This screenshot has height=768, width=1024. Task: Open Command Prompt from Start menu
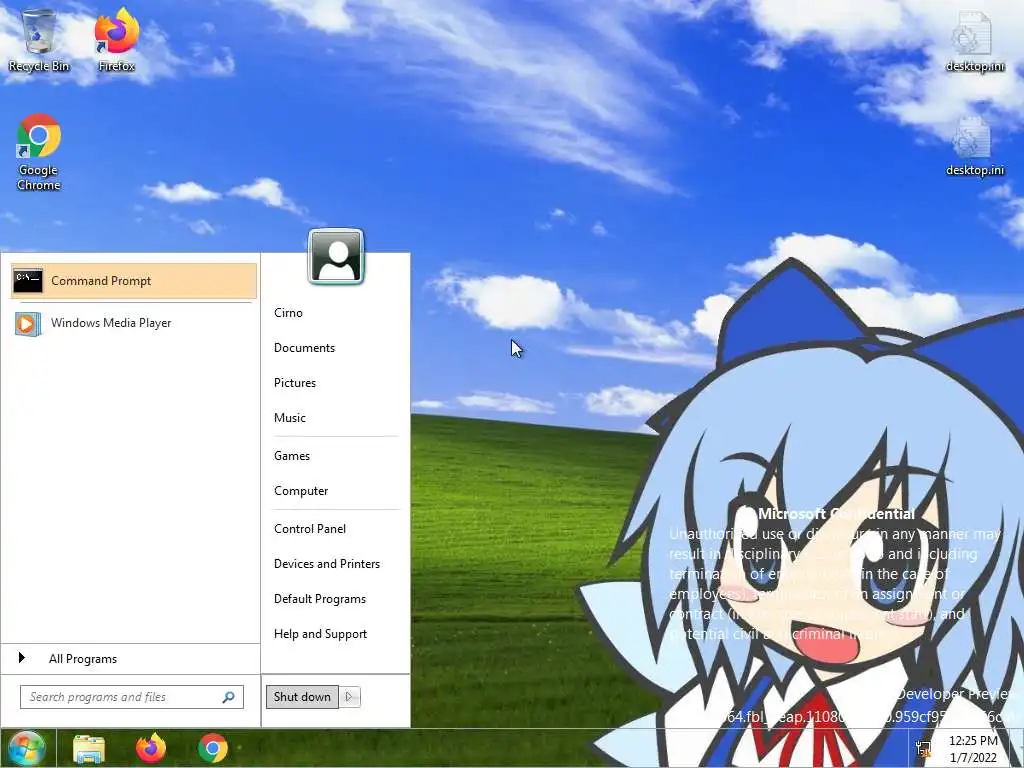point(134,281)
